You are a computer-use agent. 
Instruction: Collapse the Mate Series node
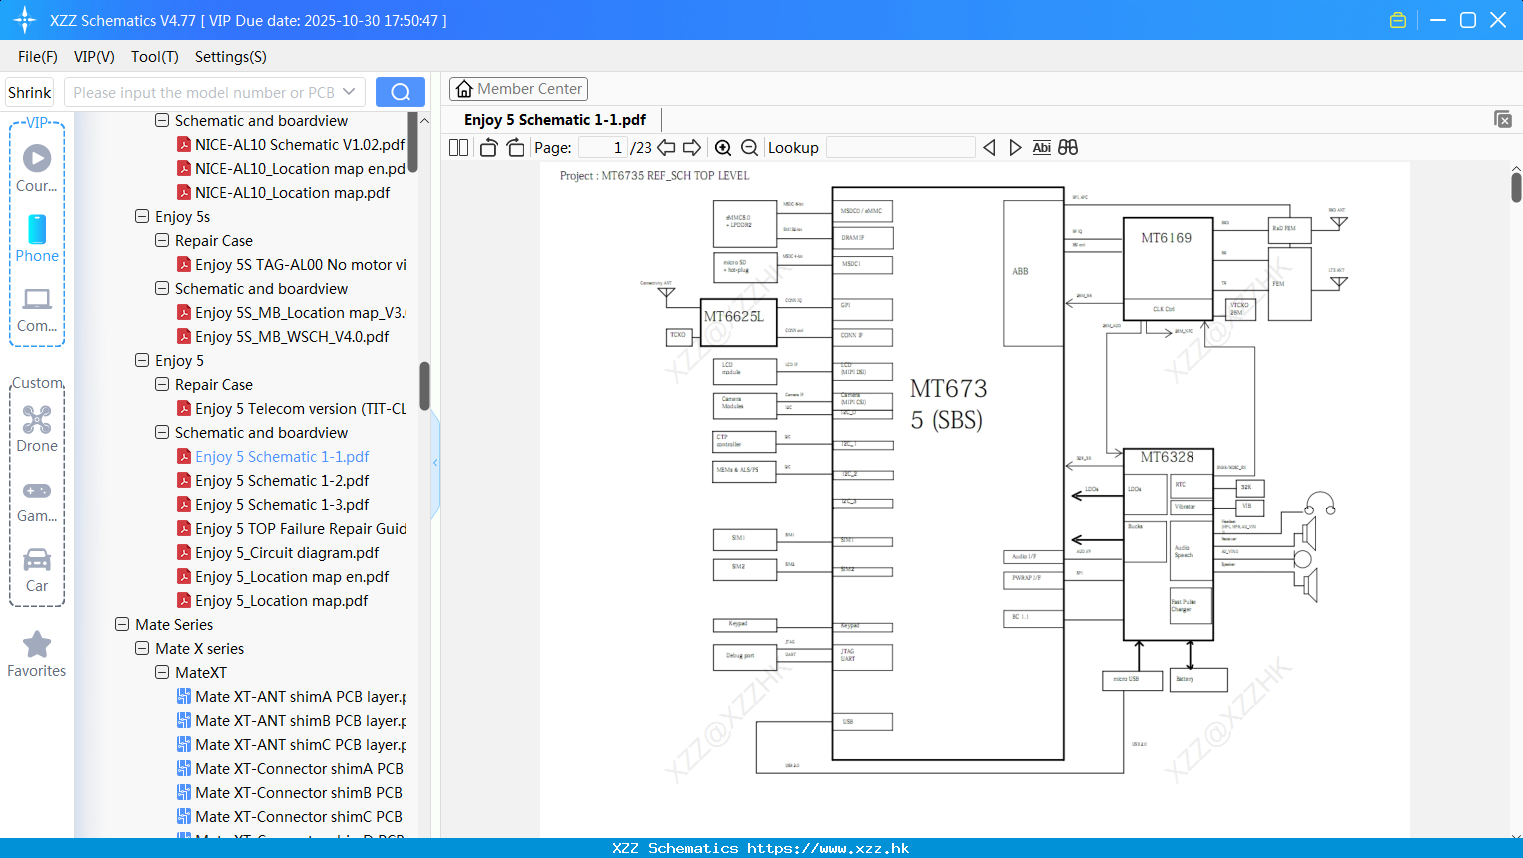(x=122, y=624)
